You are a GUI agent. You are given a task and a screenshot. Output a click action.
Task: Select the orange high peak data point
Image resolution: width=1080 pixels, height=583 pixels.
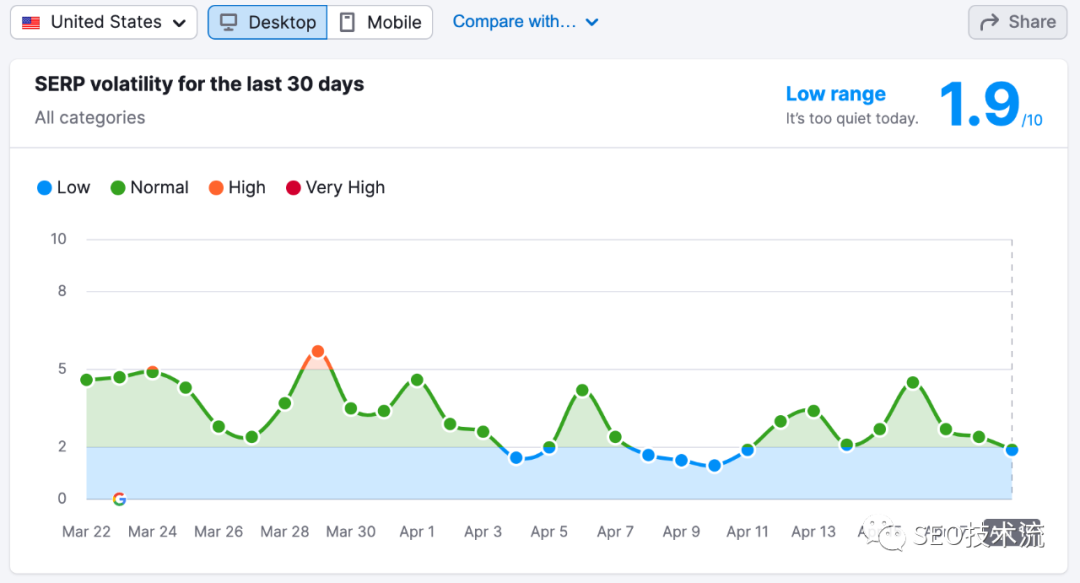[318, 351]
